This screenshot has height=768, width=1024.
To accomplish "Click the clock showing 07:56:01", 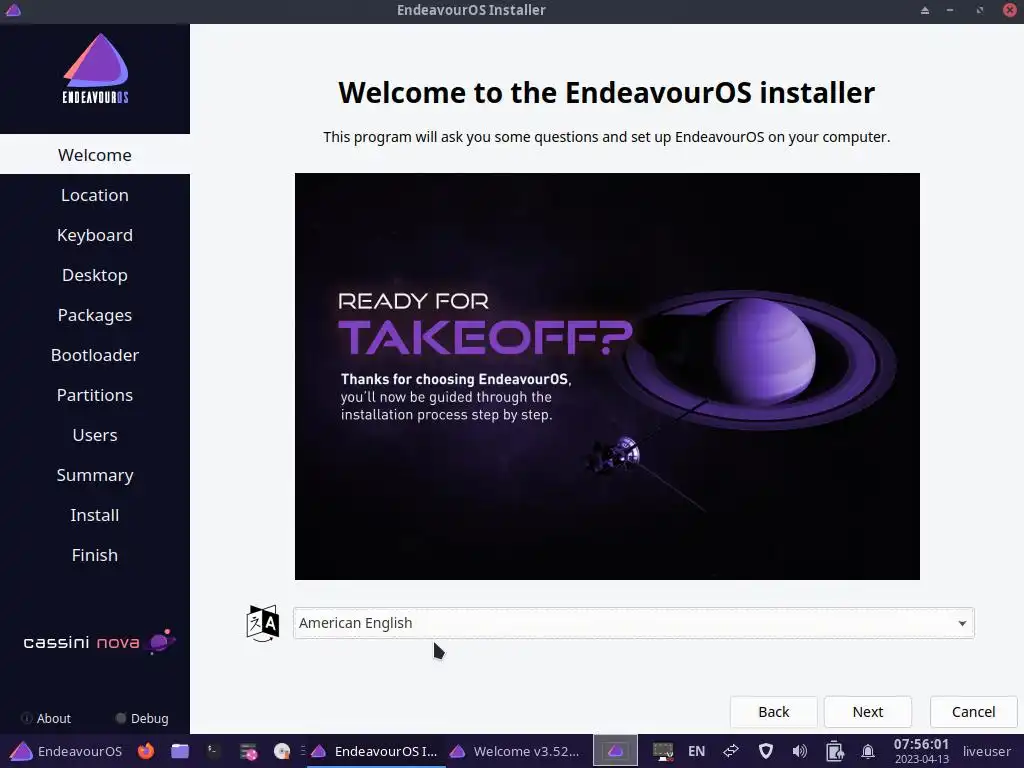I will coord(921,751).
